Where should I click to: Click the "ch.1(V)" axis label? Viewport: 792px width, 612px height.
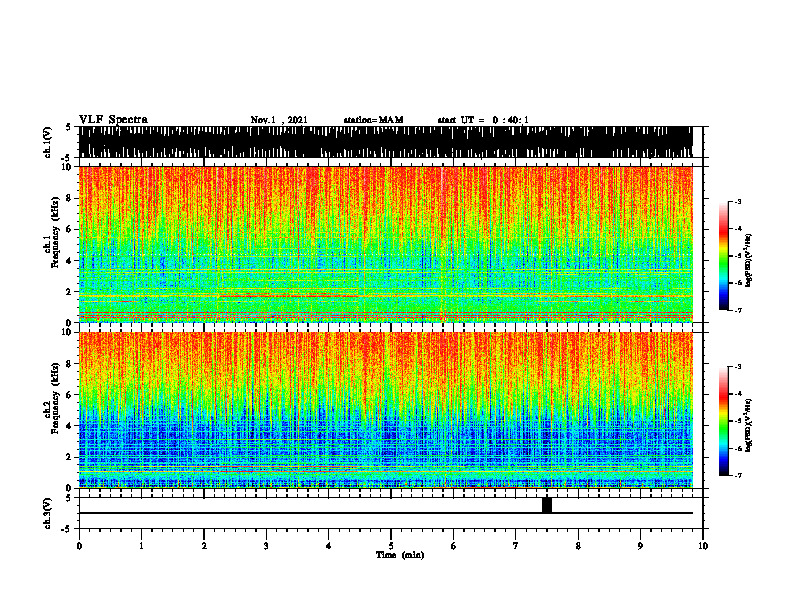pyautogui.click(x=47, y=142)
